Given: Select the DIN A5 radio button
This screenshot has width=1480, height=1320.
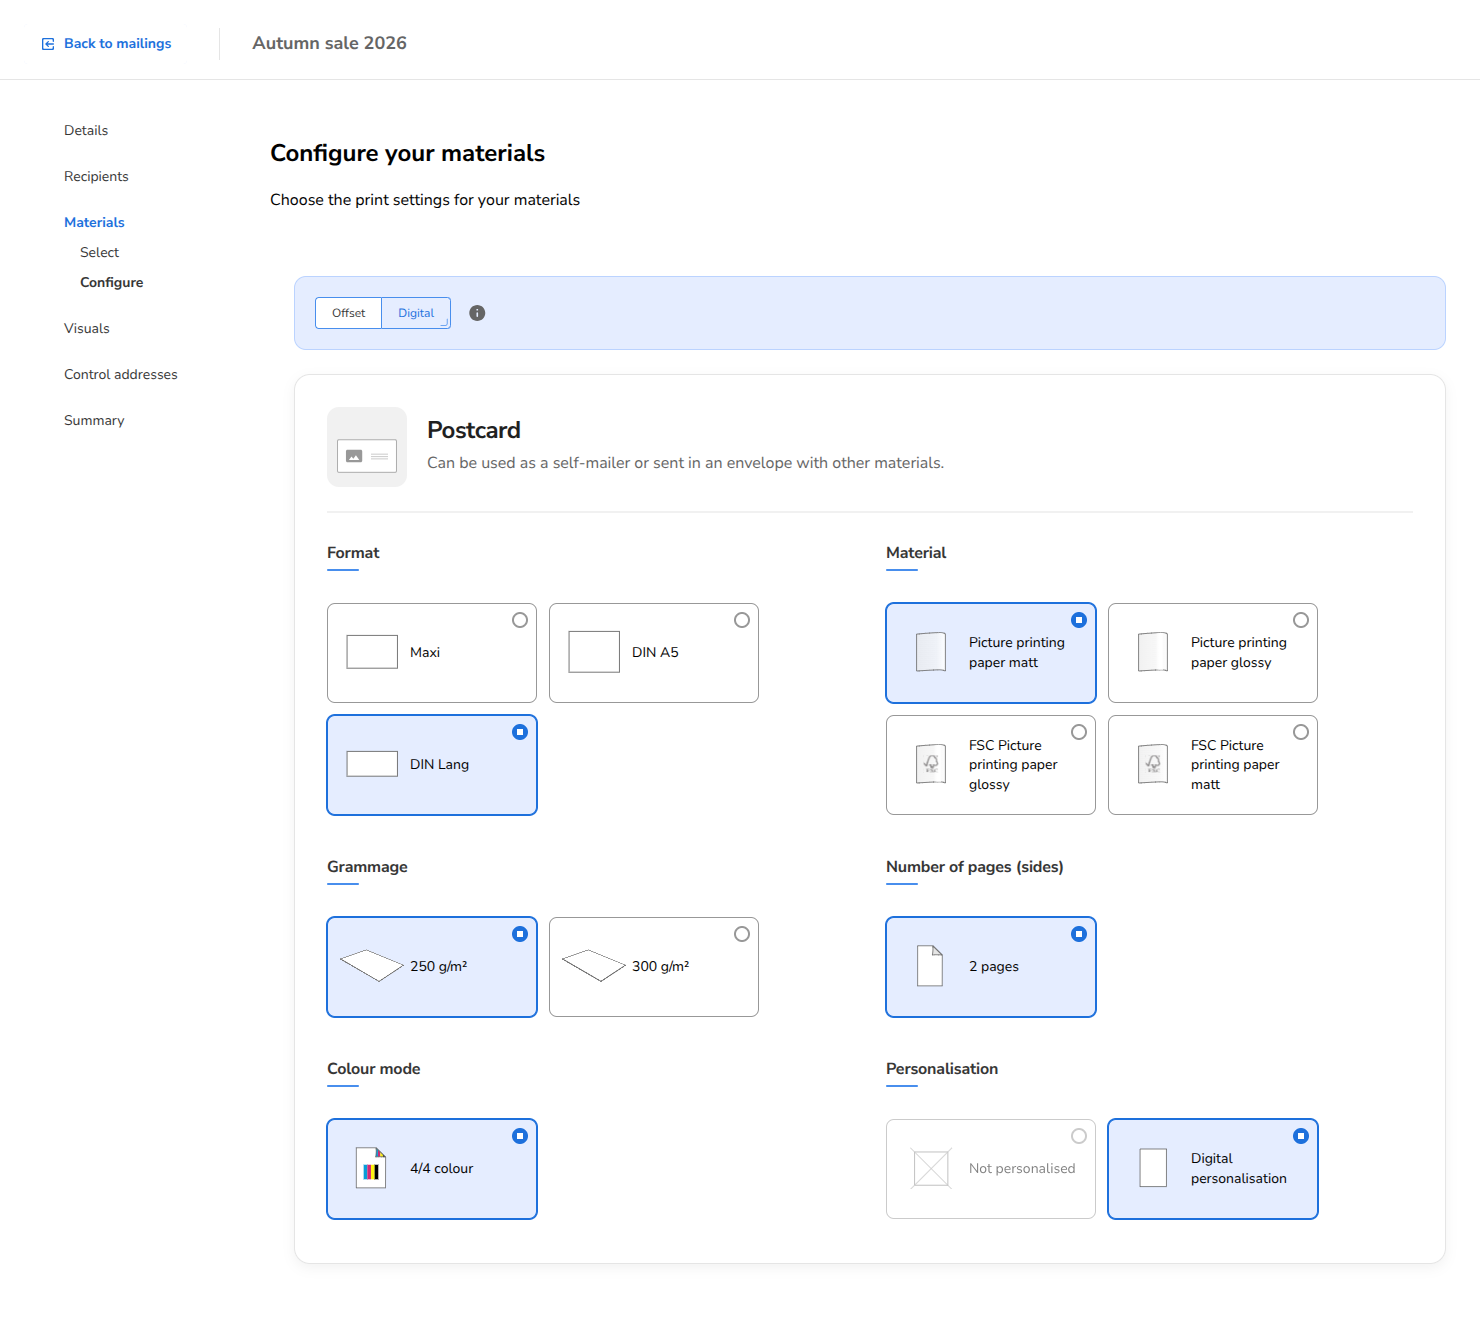Looking at the screenshot, I should tap(742, 620).
